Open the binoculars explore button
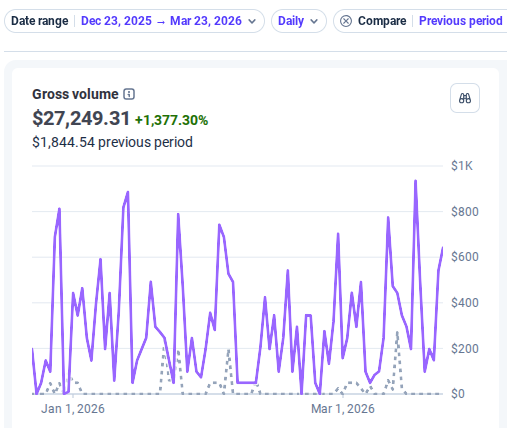The width and height of the screenshot is (507, 428). (465, 98)
